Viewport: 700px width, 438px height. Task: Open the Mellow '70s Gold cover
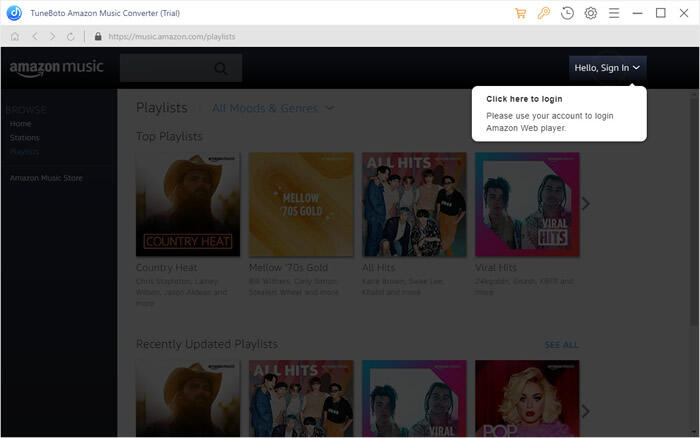(301, 204)
